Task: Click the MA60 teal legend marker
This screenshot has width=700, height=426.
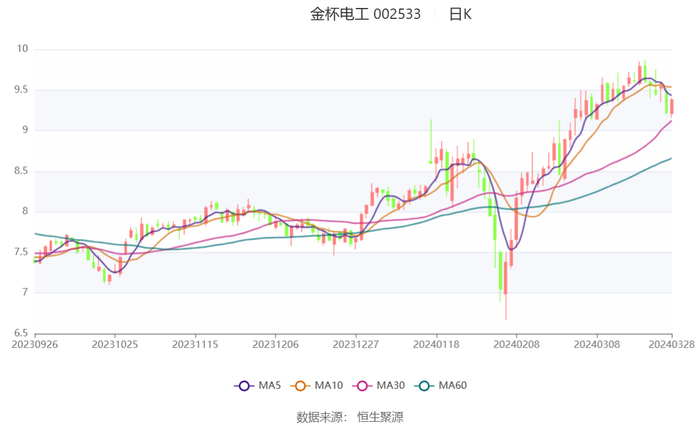Action: 423,386
